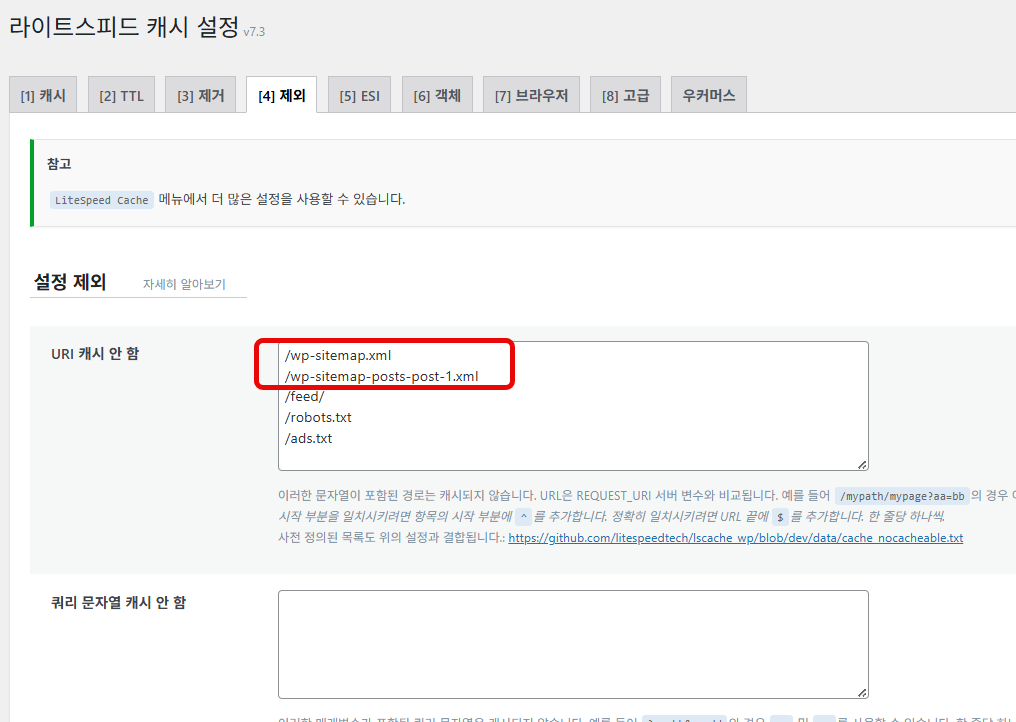
Task: Click the /feed/ line in the textarea
Action: pos(304,397)
